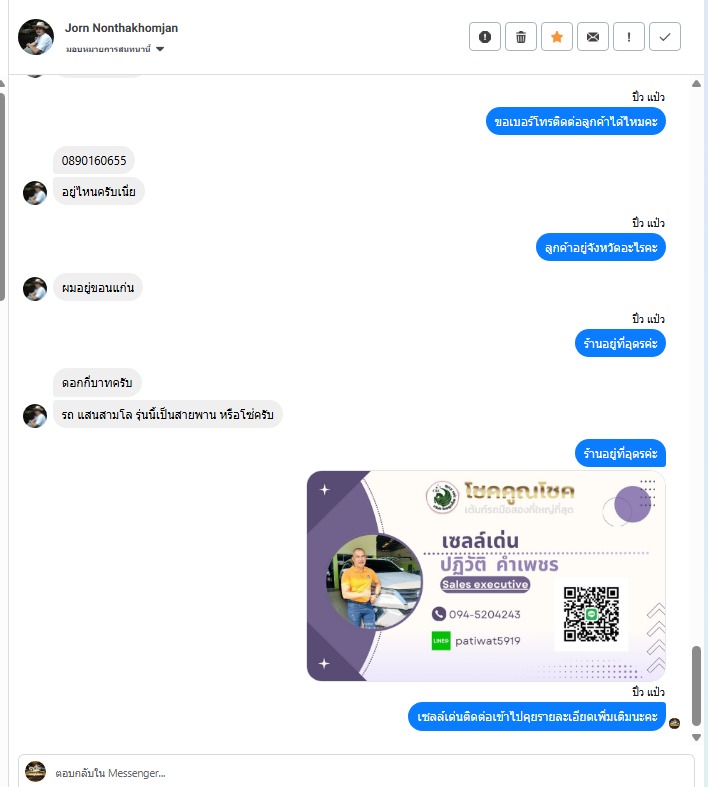
Task: Mark as unread with envelope icon
Action: [593, 37]
